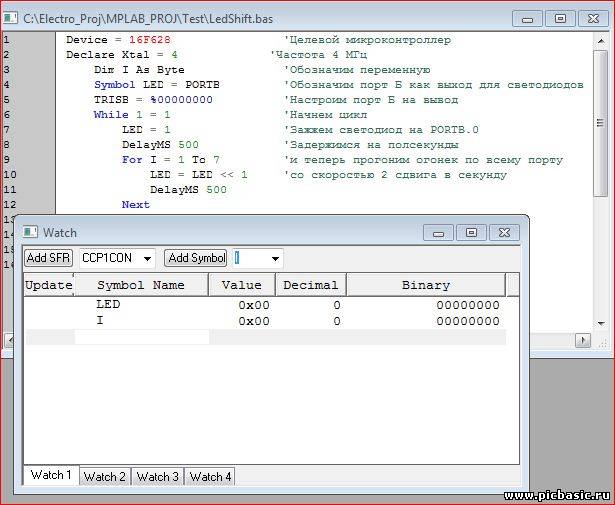
Task: Click the Symbol Name column header
Action: click(141, 285)
